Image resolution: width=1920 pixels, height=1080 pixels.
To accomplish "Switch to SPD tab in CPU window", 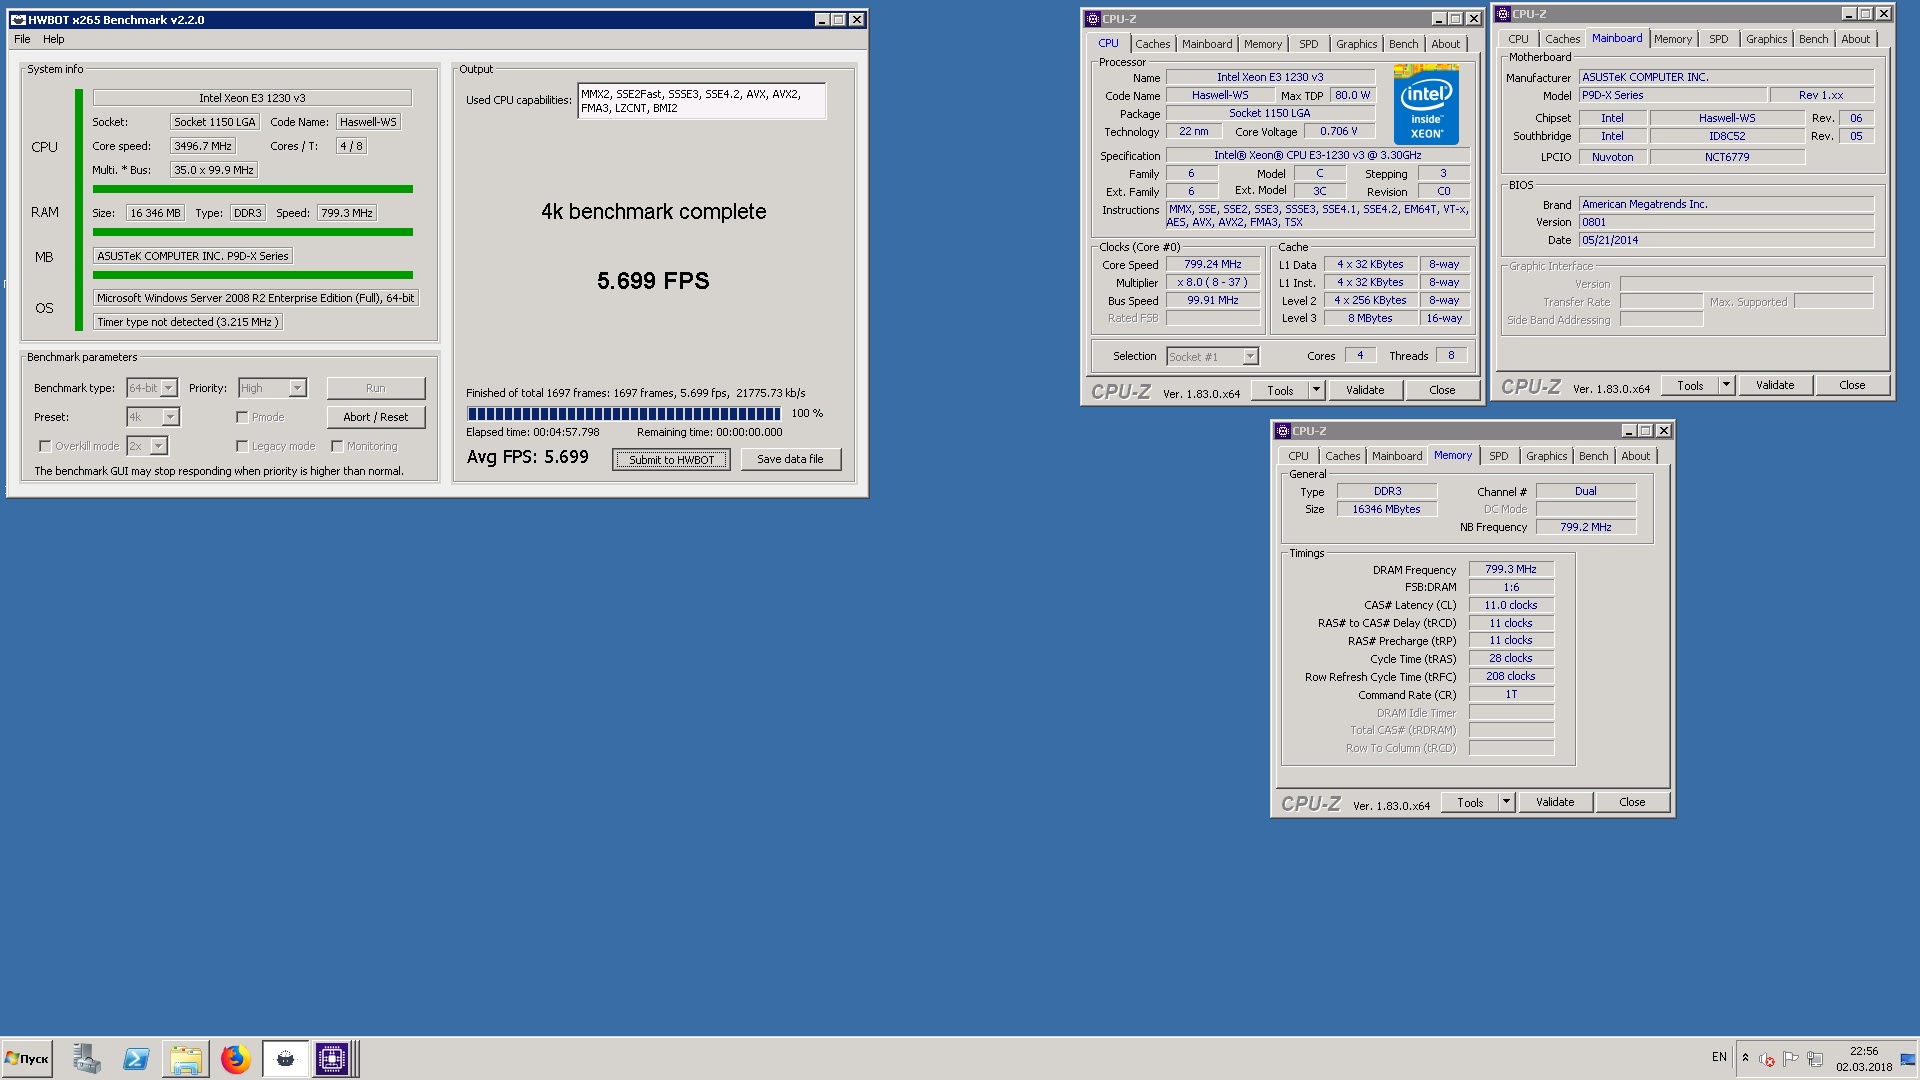I will [1308, 44].
